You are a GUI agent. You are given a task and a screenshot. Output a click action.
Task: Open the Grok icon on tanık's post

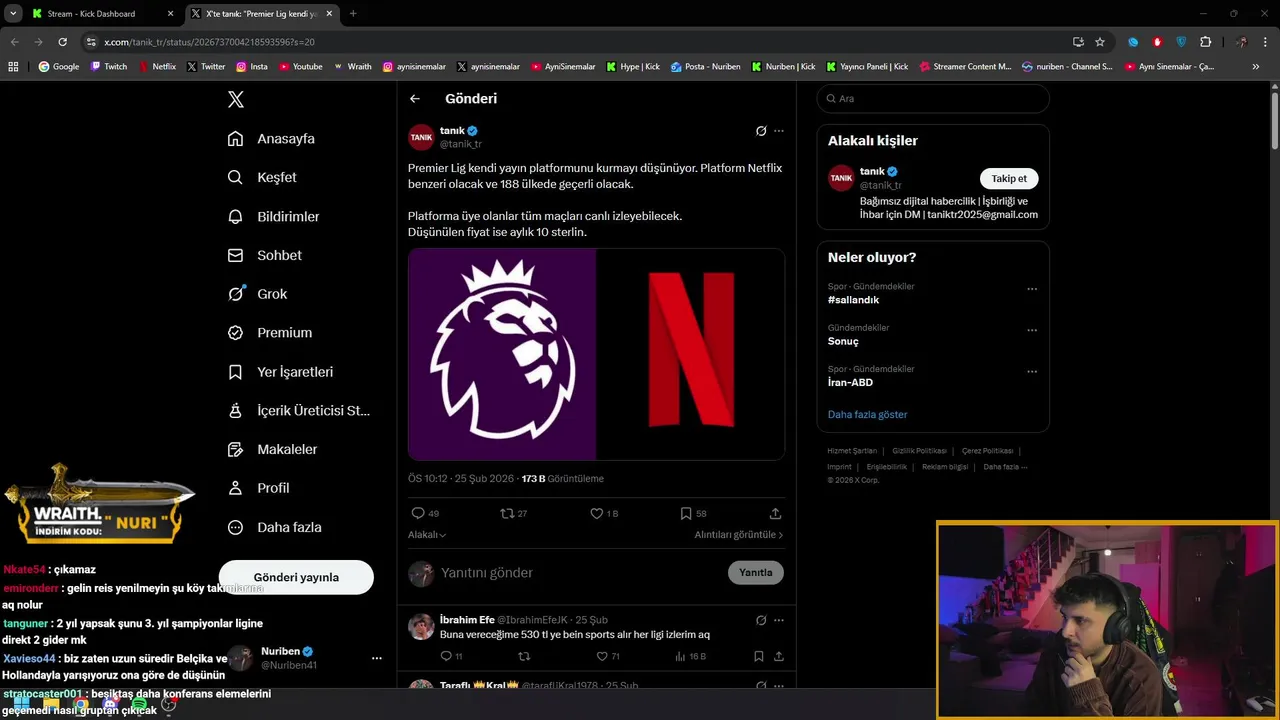(761, 131)
